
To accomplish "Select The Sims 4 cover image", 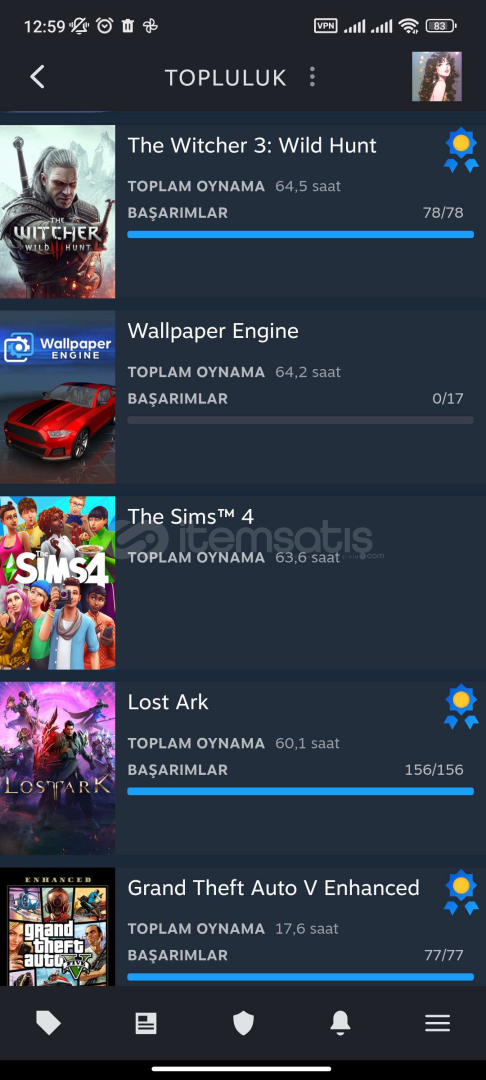I will [x=57, y=583].
